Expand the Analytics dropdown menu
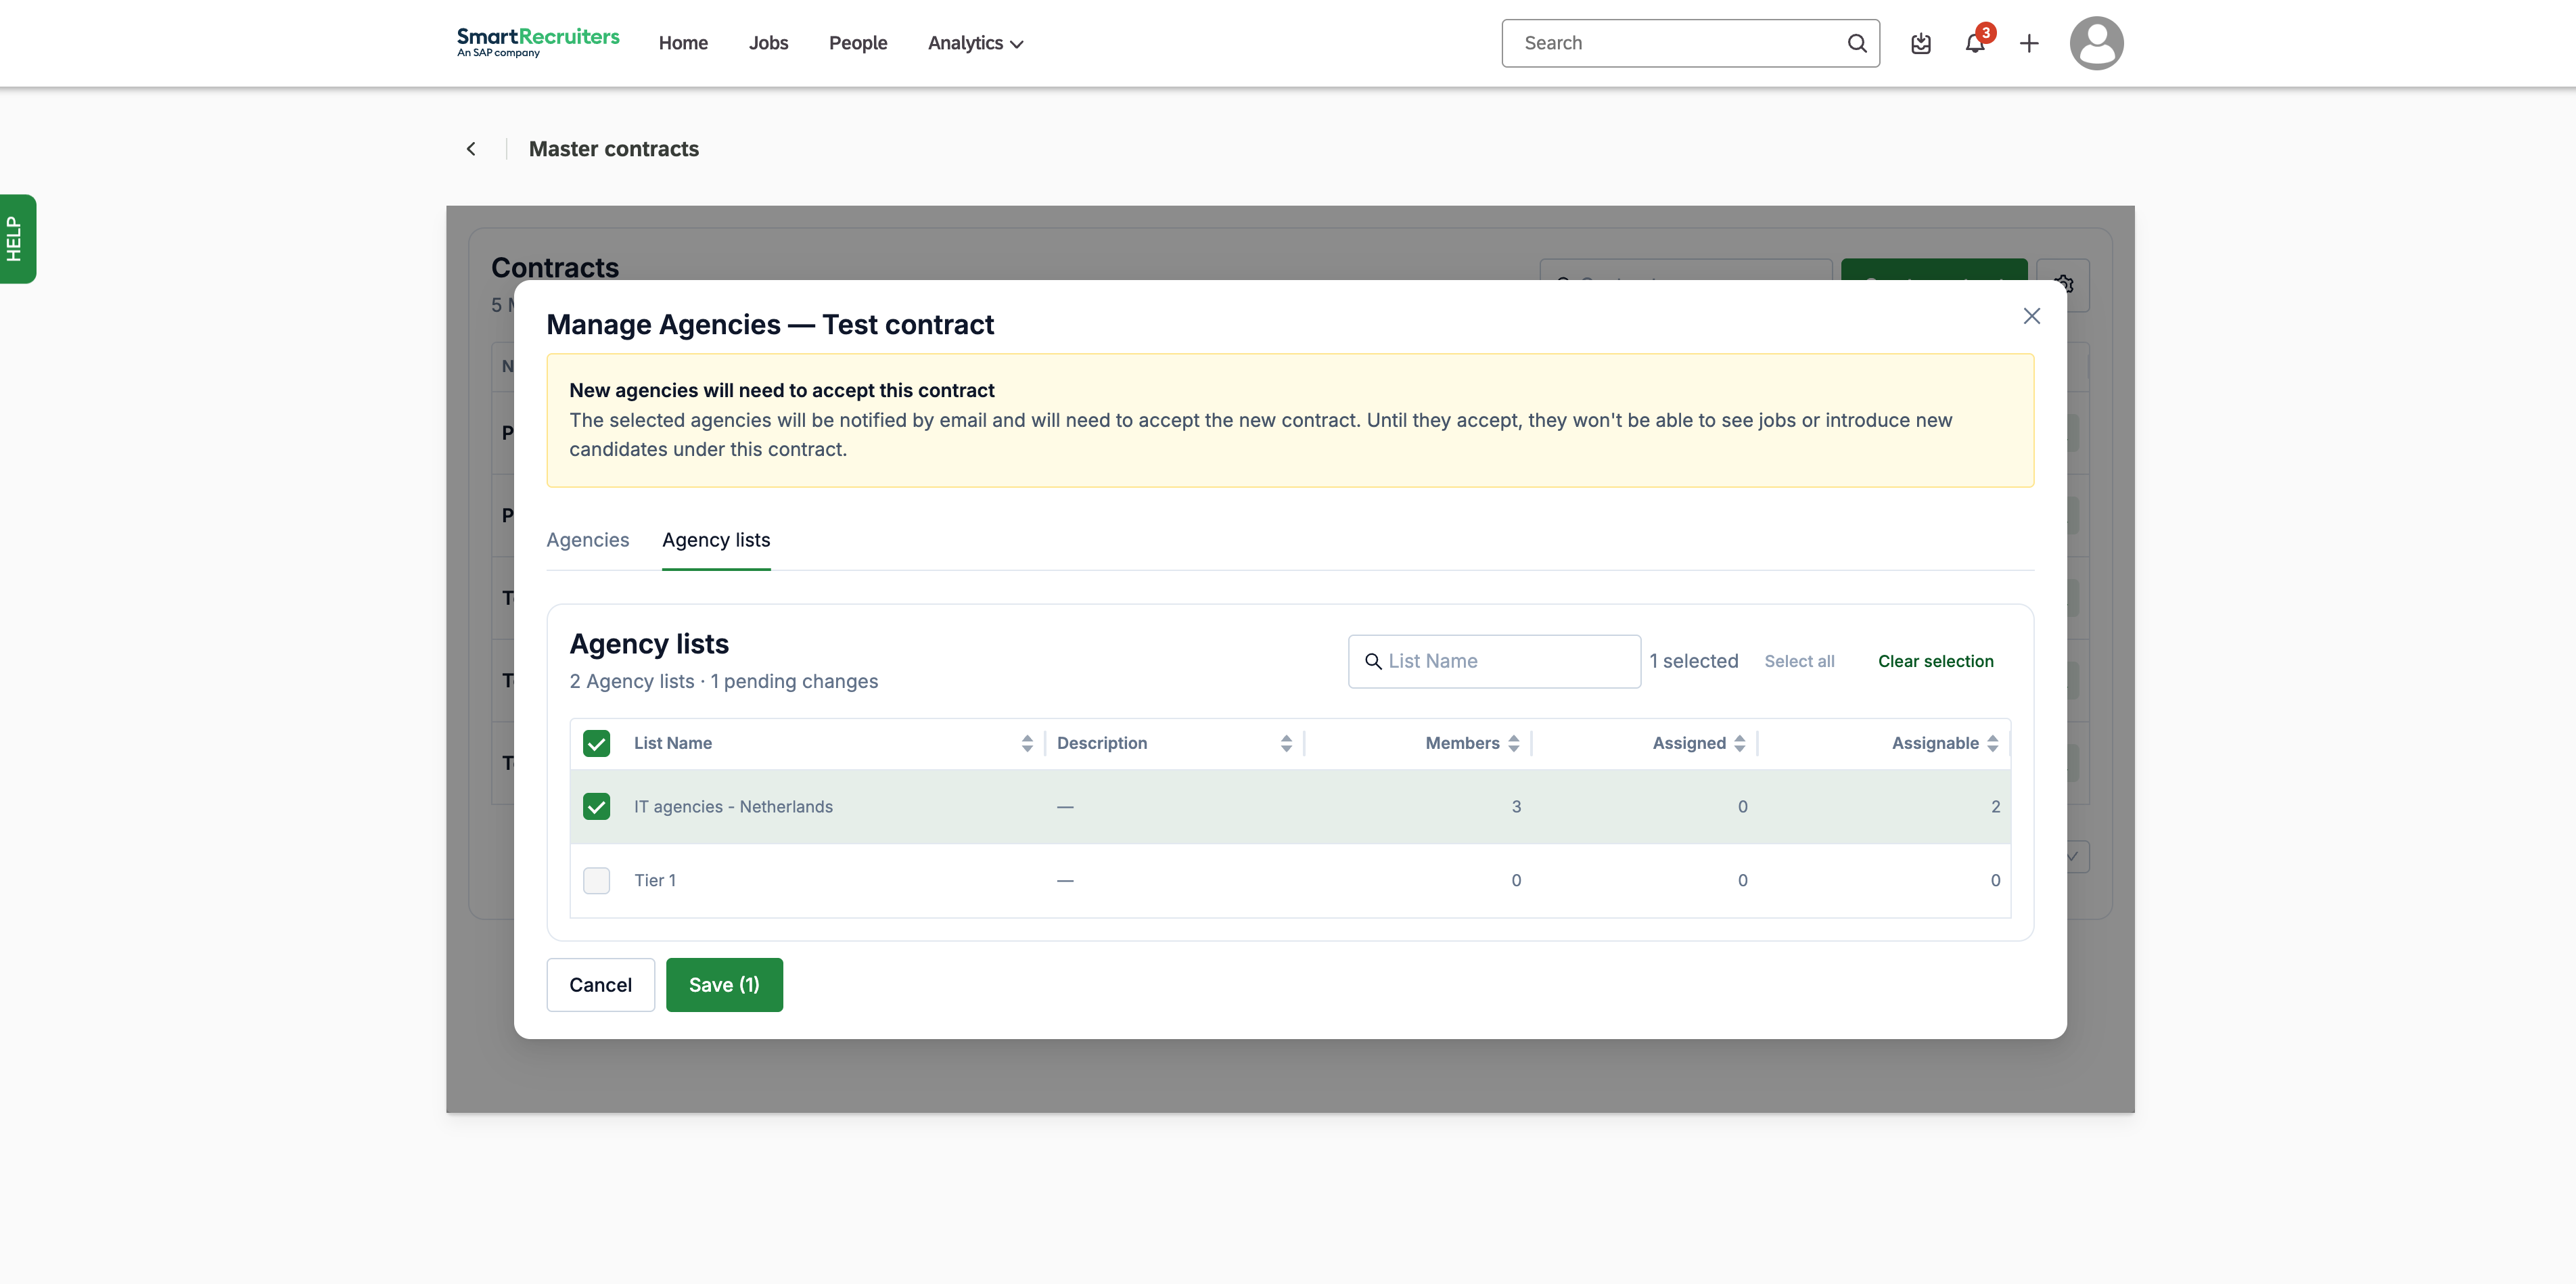The height and width of the screenshot is (1284, 2576). tap(975, 43)
